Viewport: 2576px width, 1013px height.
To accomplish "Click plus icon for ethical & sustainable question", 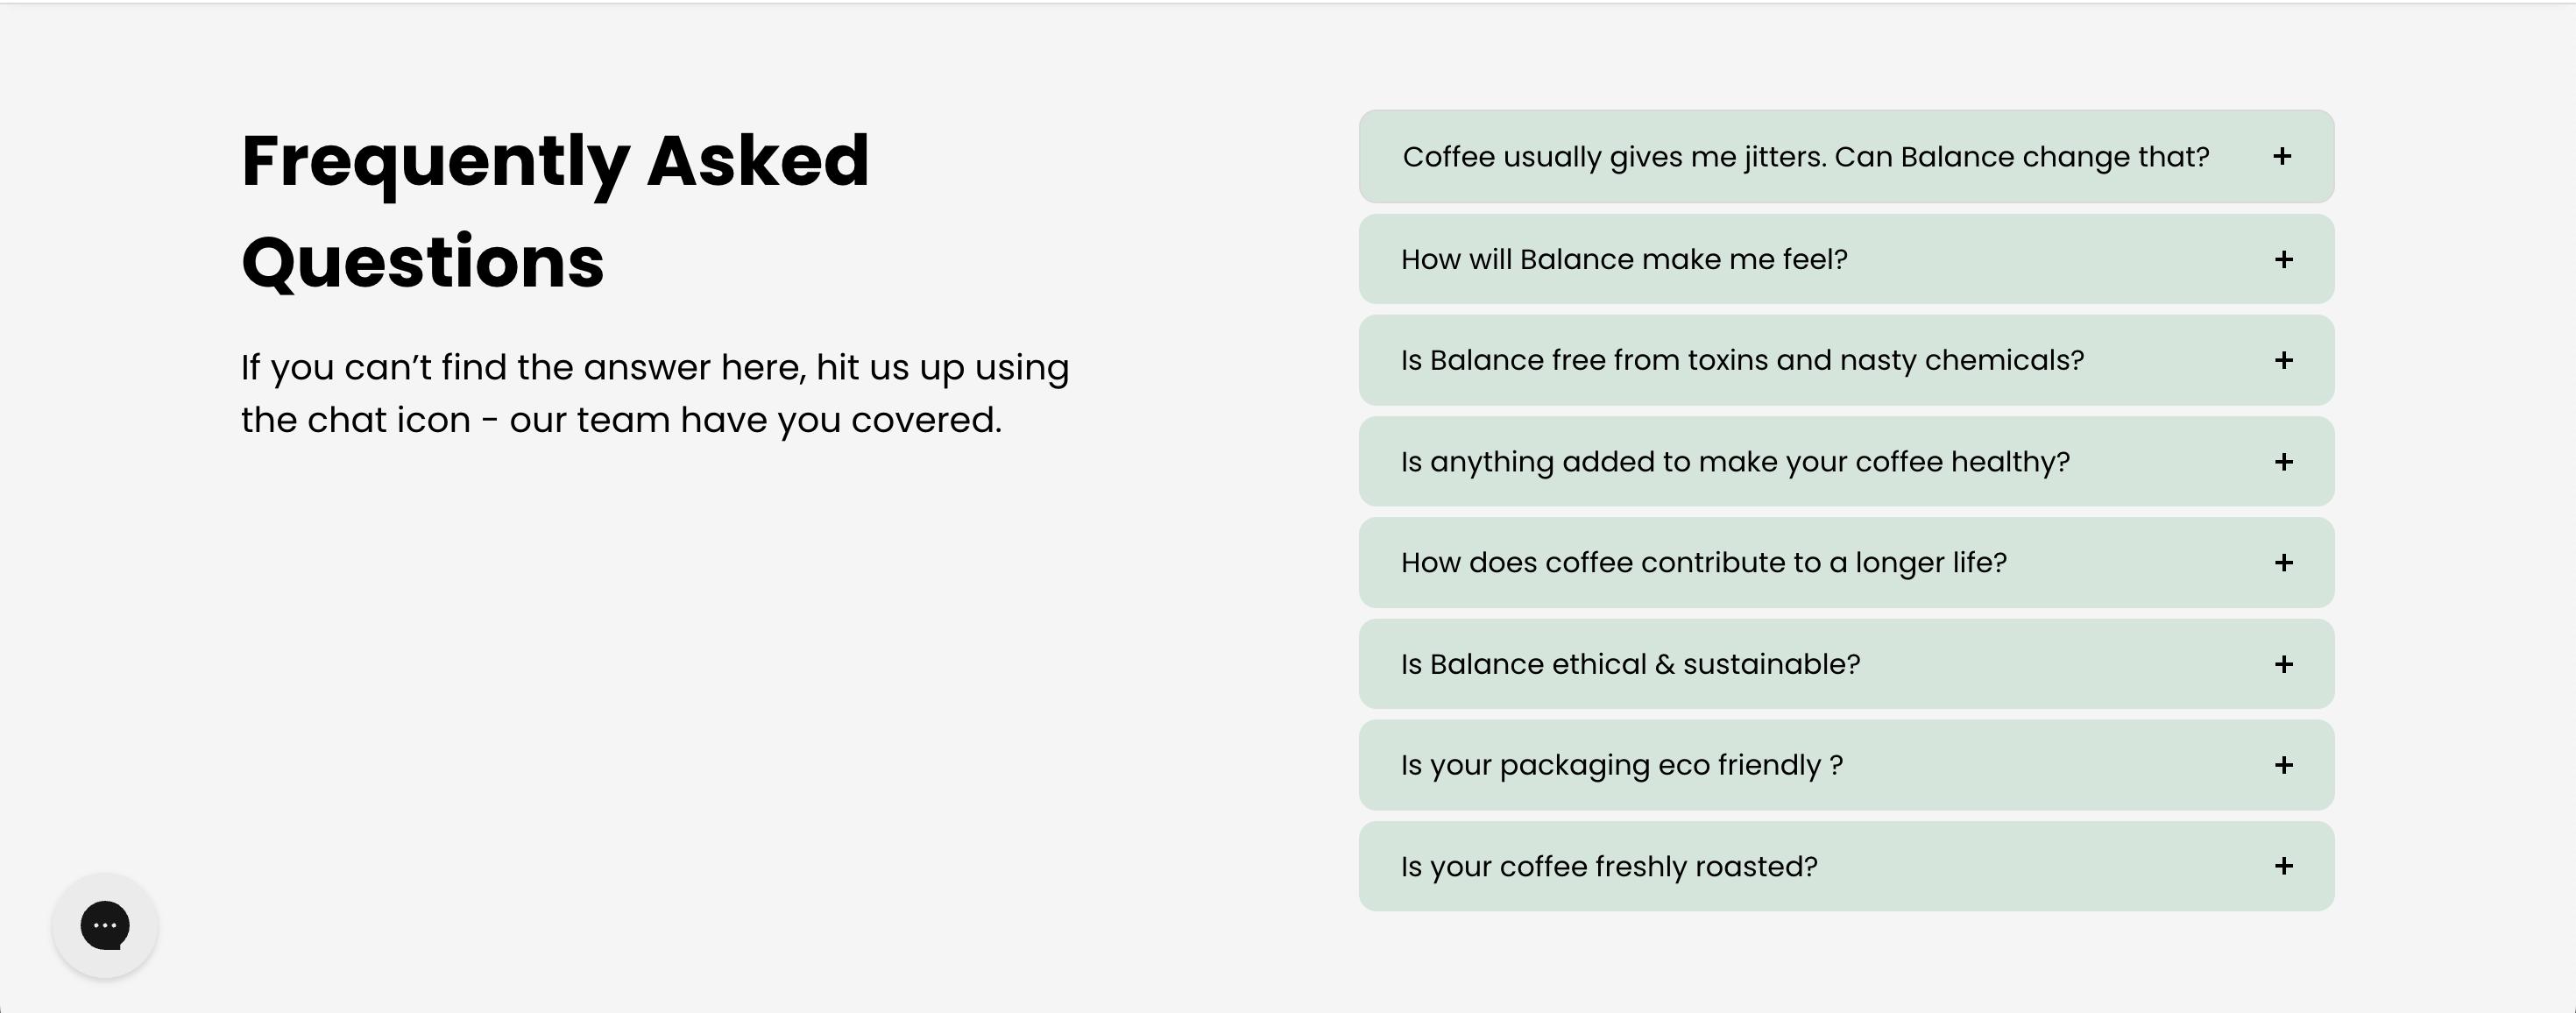I will click(x=2284, y=664).
